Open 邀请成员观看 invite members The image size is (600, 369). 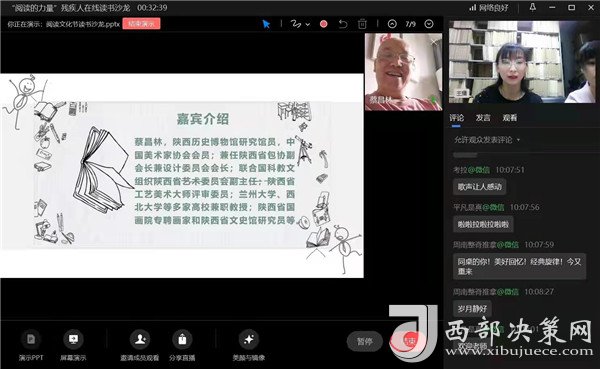coord(140,345)
